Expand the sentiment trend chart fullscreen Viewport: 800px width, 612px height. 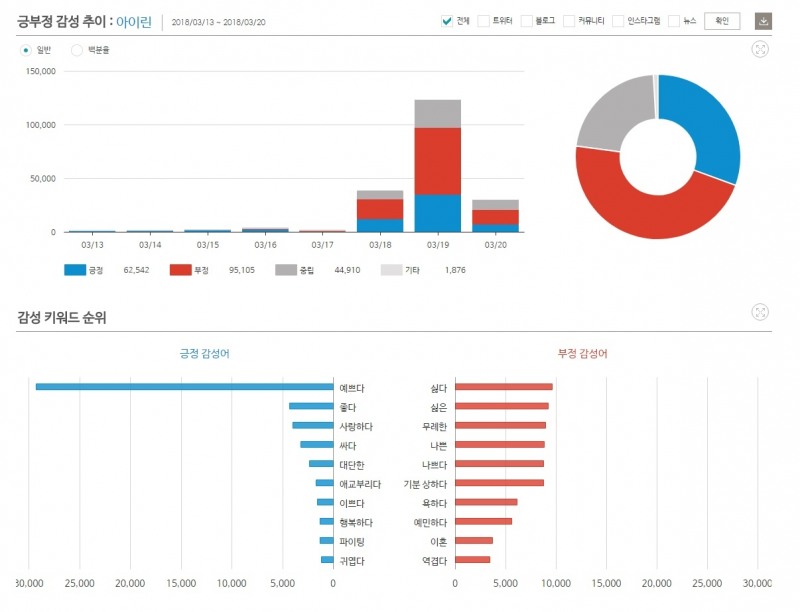pyautogui.click(x=760, y=49)
